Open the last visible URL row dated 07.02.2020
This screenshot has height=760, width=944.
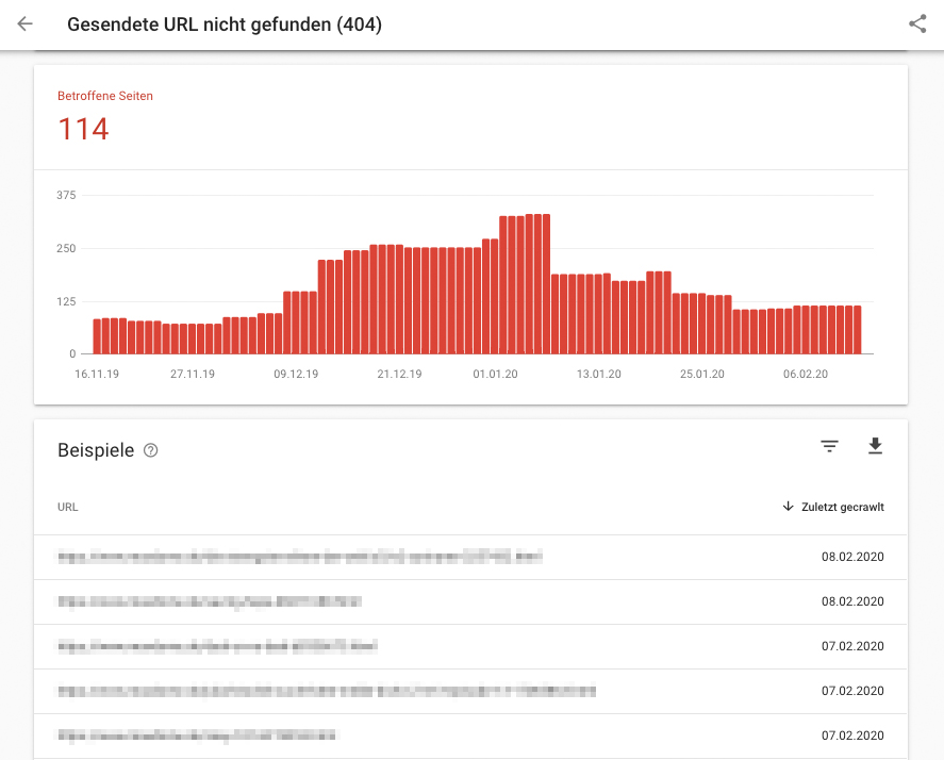pyautogui.click(x=470, y=735)
